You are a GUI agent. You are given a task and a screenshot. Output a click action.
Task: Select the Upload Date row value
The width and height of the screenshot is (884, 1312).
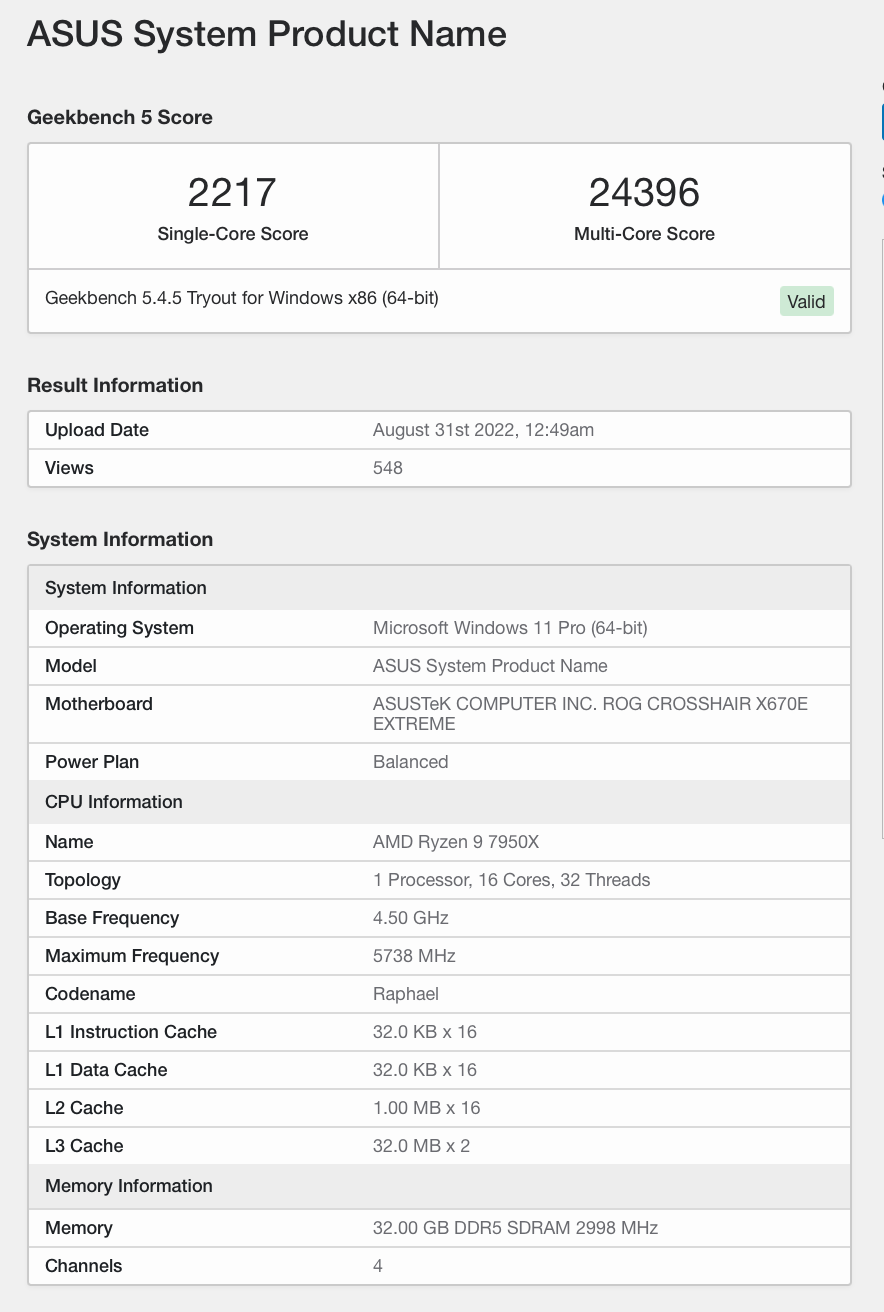click(483, 430)
